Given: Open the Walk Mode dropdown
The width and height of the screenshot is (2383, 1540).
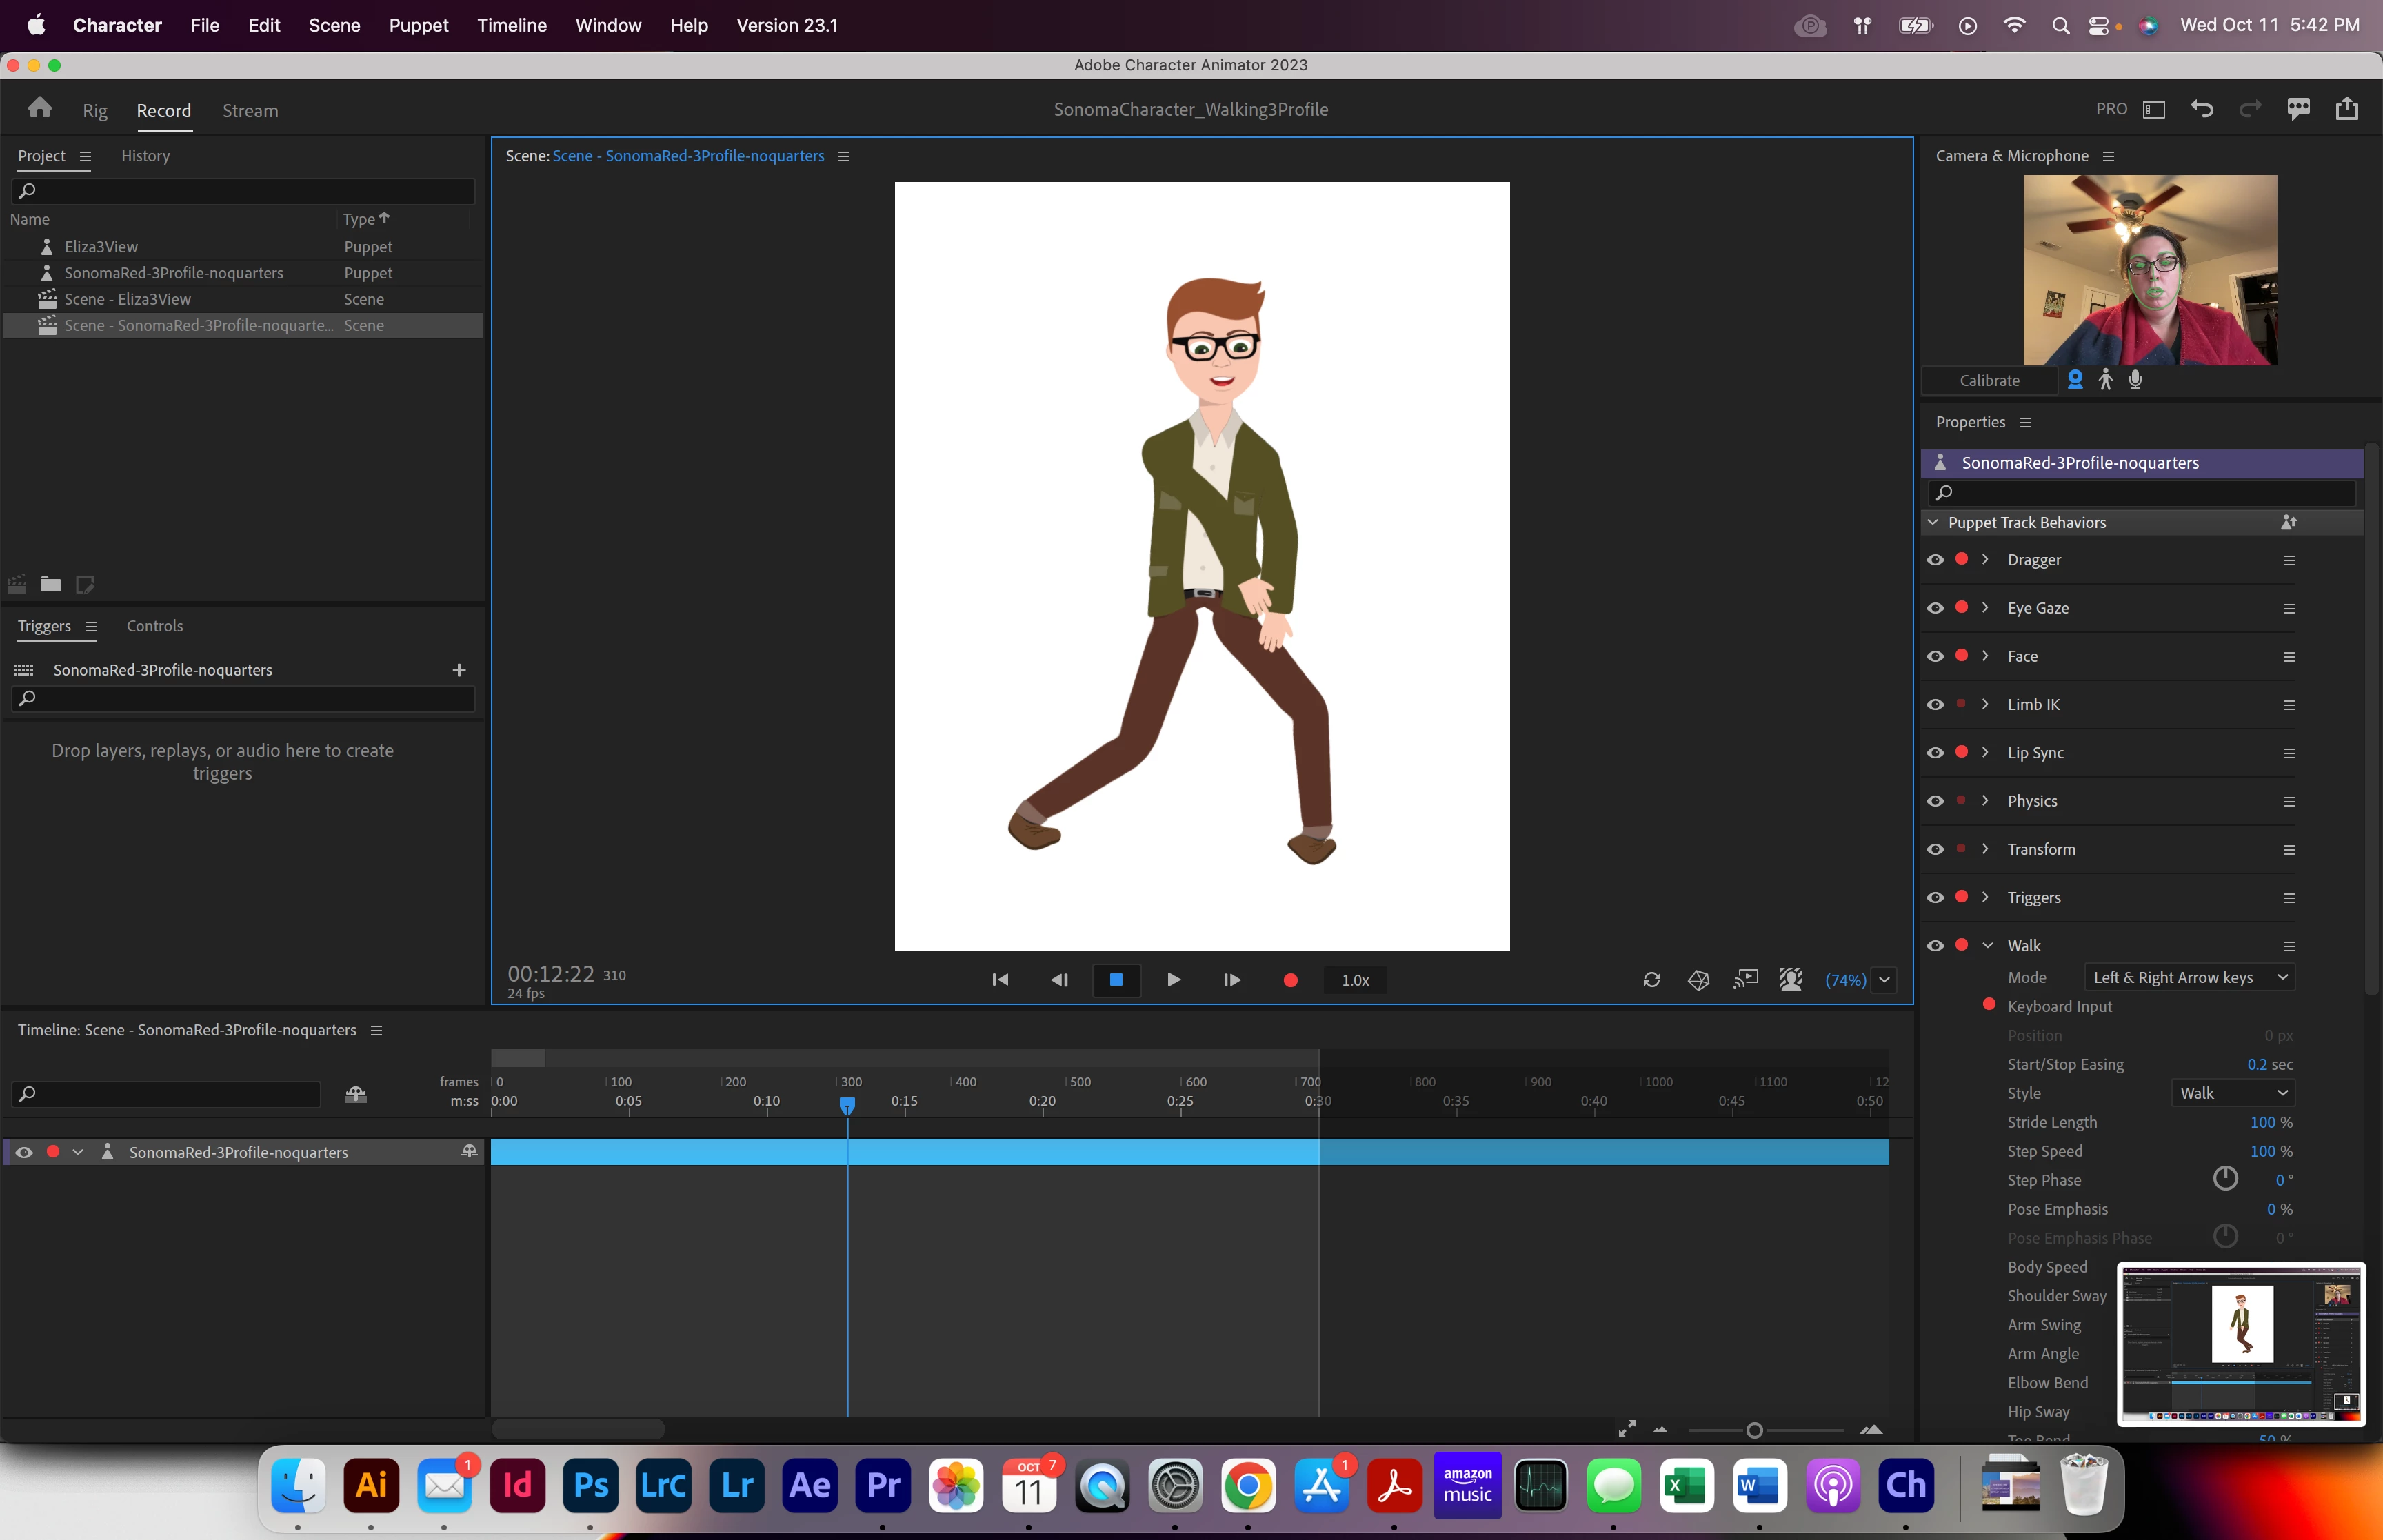Looking at the screenshot, I should point(2189,978).
